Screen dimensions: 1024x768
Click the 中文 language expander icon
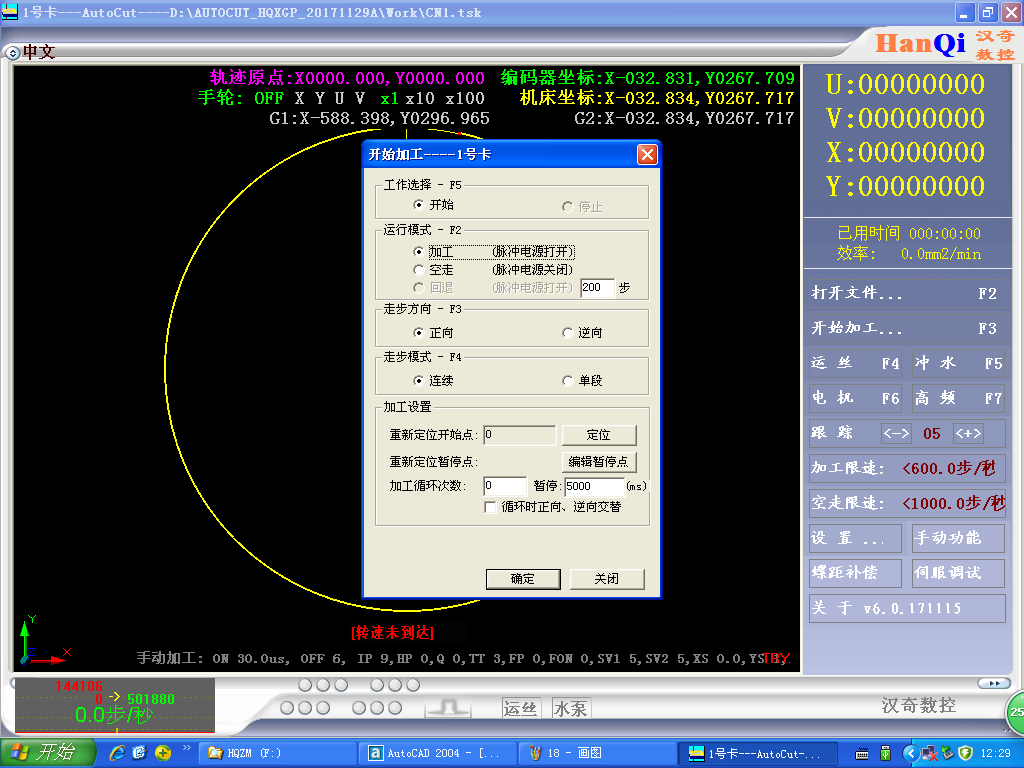(x=12, y=52)
